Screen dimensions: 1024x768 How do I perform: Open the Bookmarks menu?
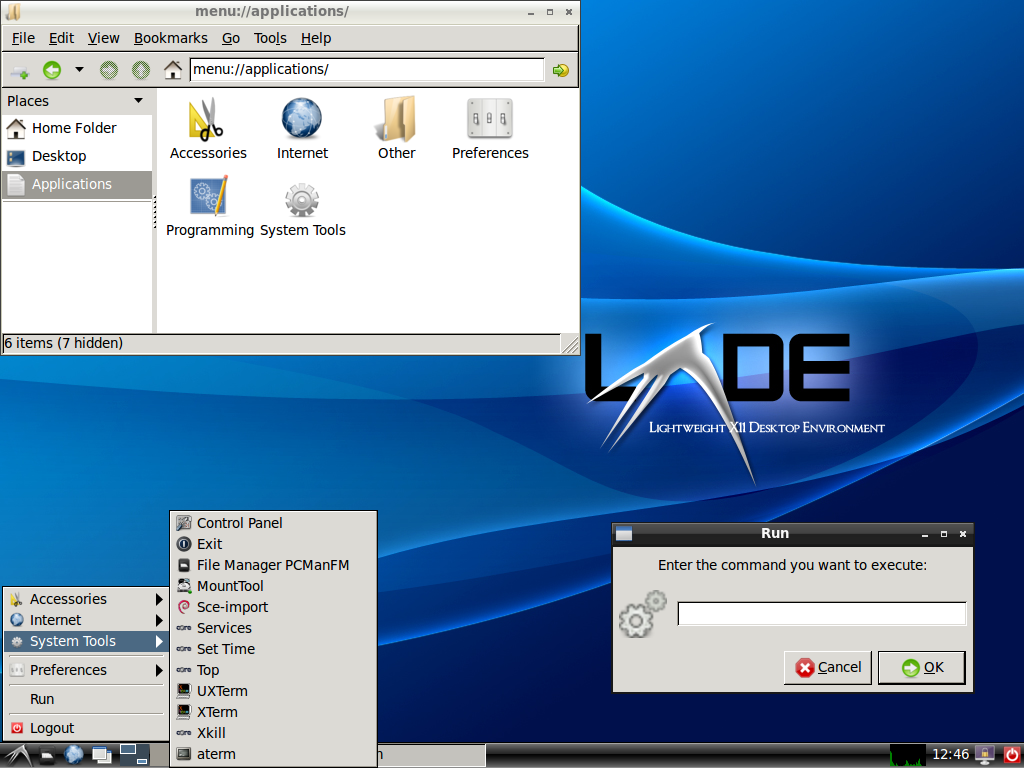tap(171, 38)
